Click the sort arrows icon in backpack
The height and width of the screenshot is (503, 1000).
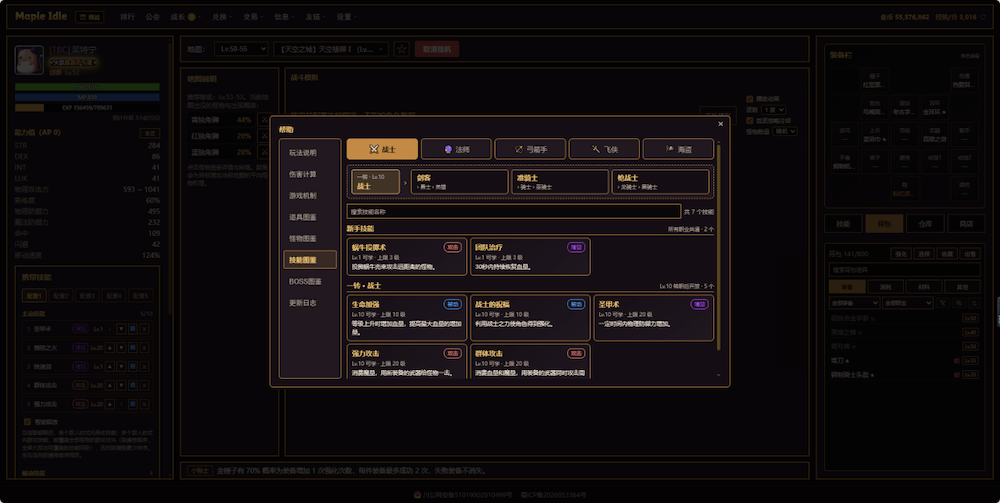pos(974,303)
